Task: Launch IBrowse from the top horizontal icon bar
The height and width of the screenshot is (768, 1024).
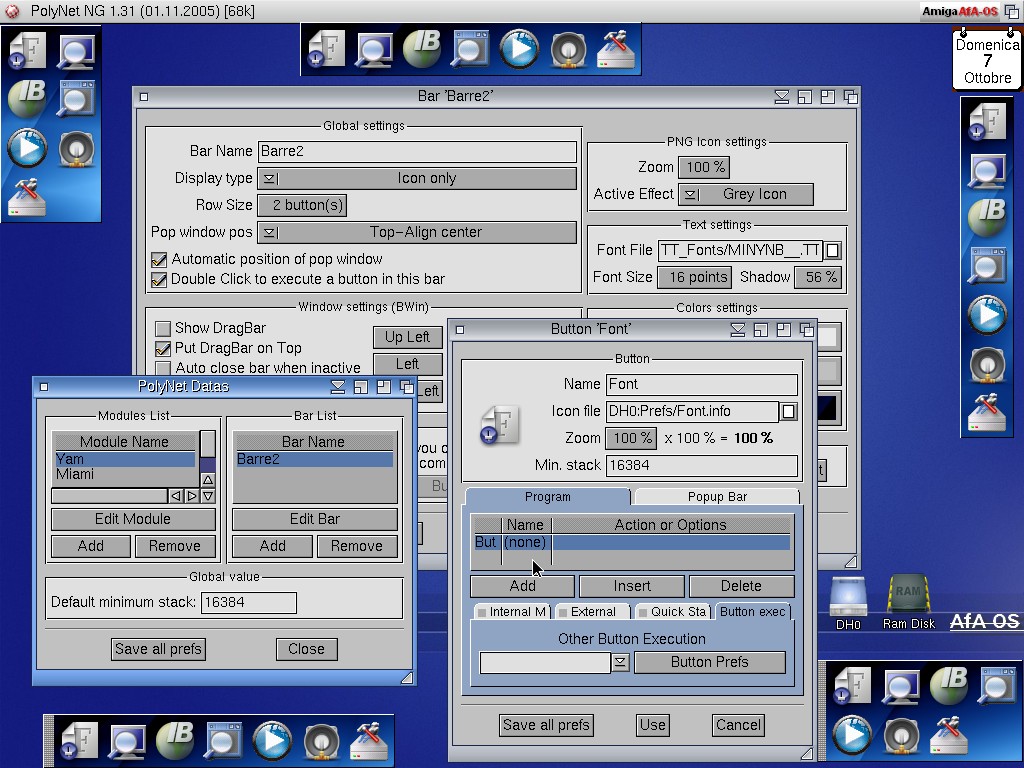Action: pyautogui.click(x=421, y=49)
